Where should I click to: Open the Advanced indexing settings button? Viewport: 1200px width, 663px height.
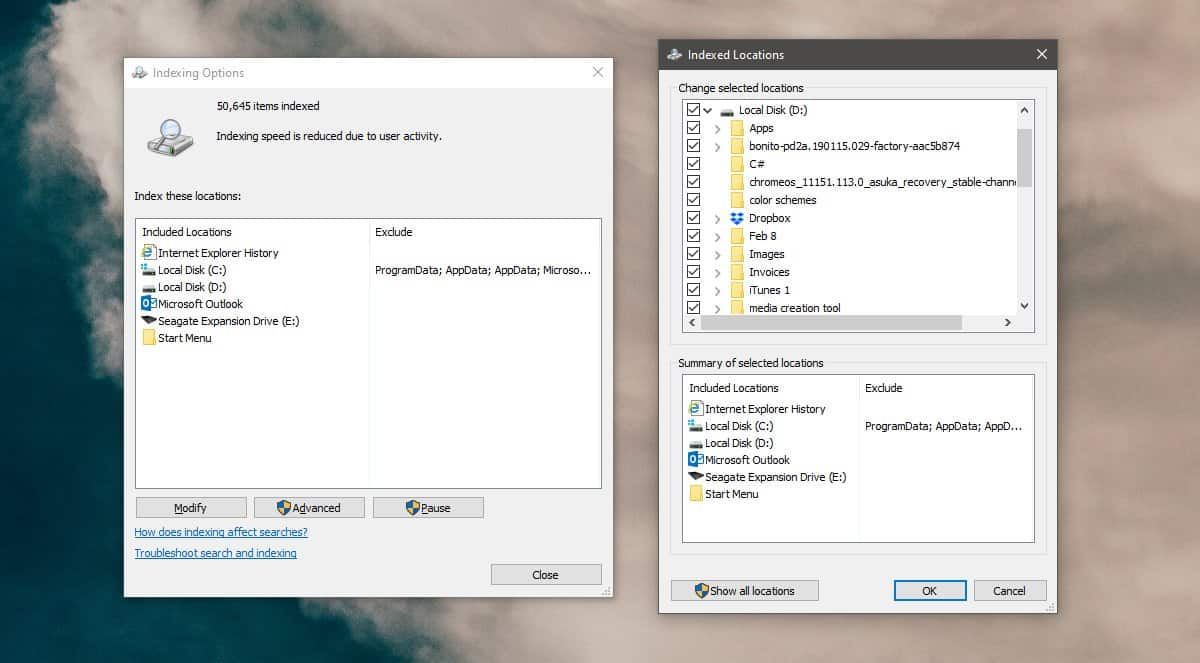(x=309, y=508)
